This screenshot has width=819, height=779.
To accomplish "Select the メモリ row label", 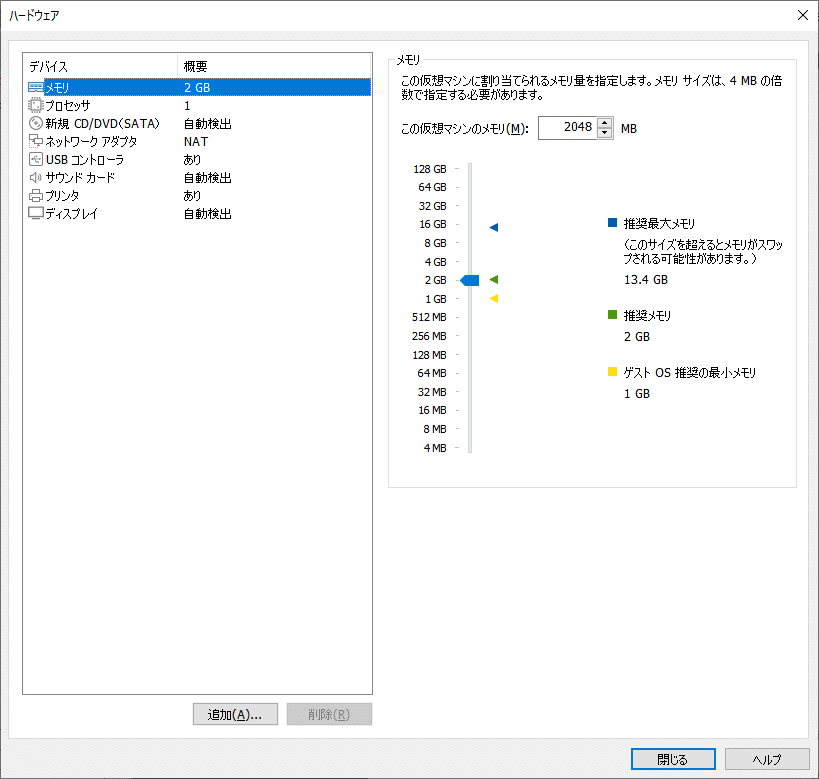I will coord(57,87).
